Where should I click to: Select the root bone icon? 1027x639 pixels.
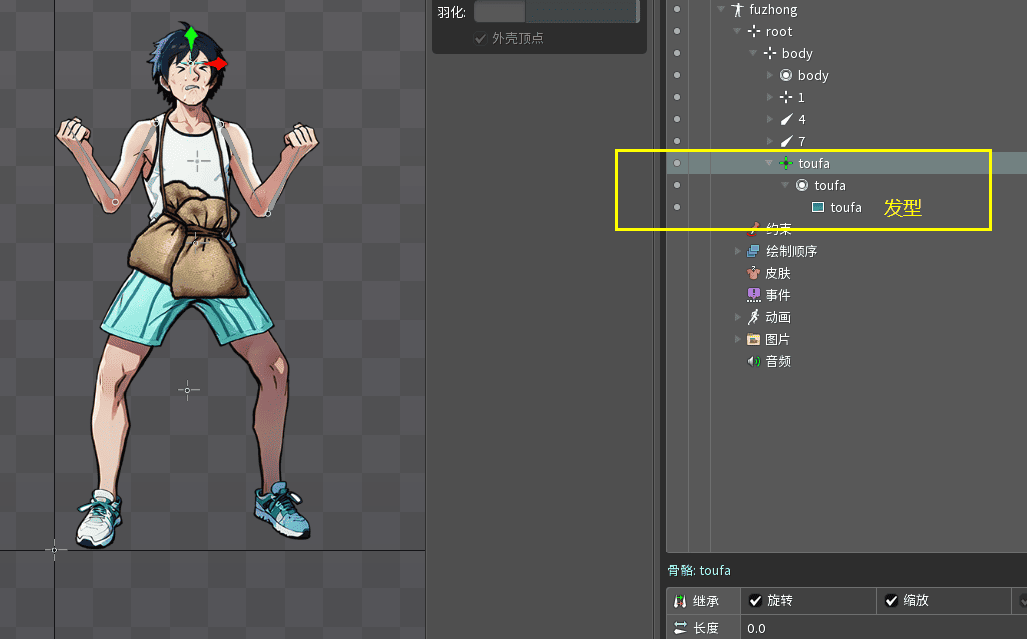click(x=754, y=32)
